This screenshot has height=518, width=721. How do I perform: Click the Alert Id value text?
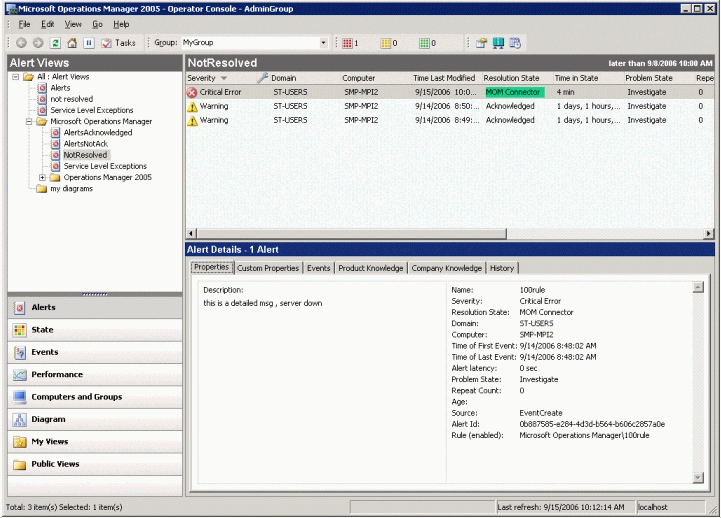click(592, 424)
